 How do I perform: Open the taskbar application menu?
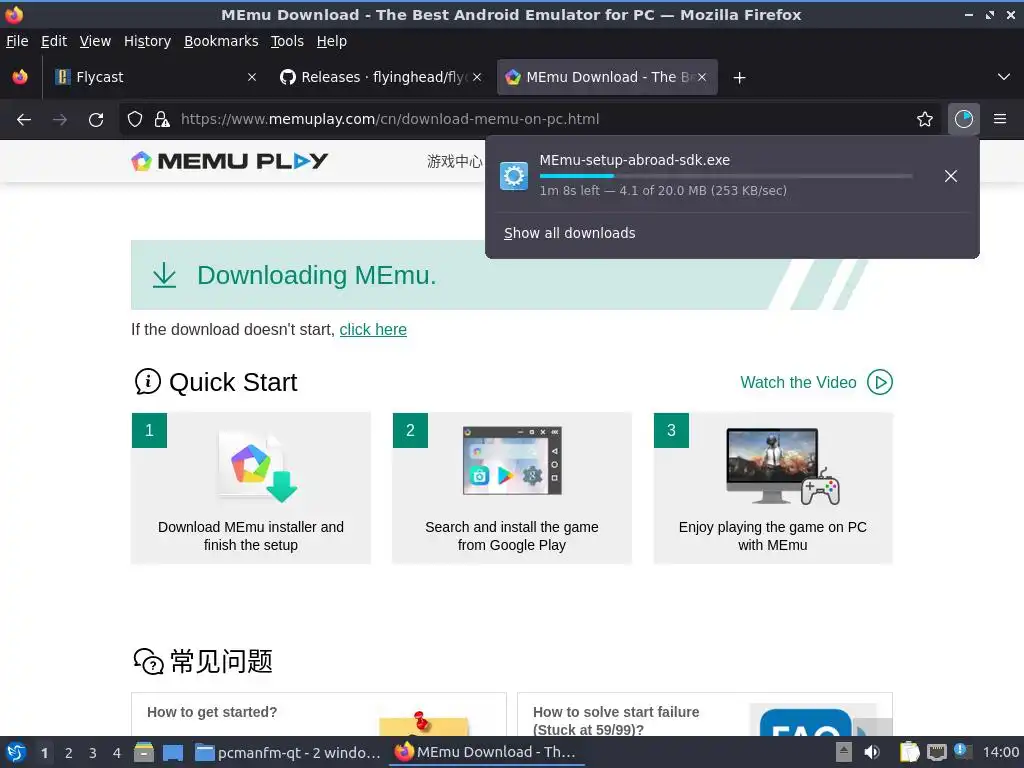click(16, 752)
